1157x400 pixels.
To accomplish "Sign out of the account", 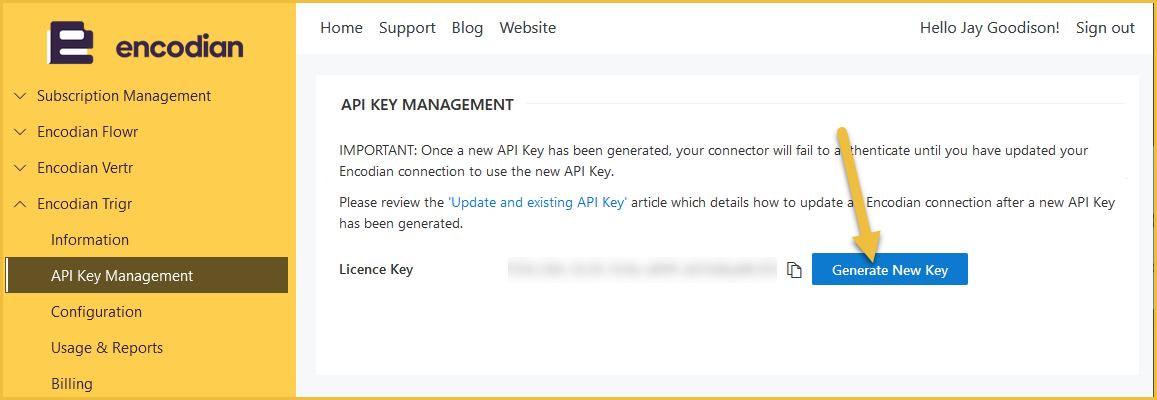I will (x=1105, y=27).
